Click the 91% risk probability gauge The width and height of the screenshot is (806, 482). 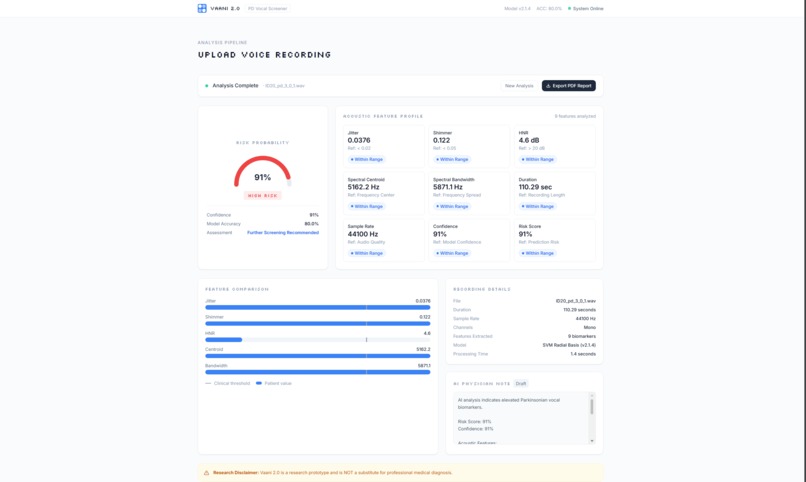pyautogui.click(x=263, y=172)
